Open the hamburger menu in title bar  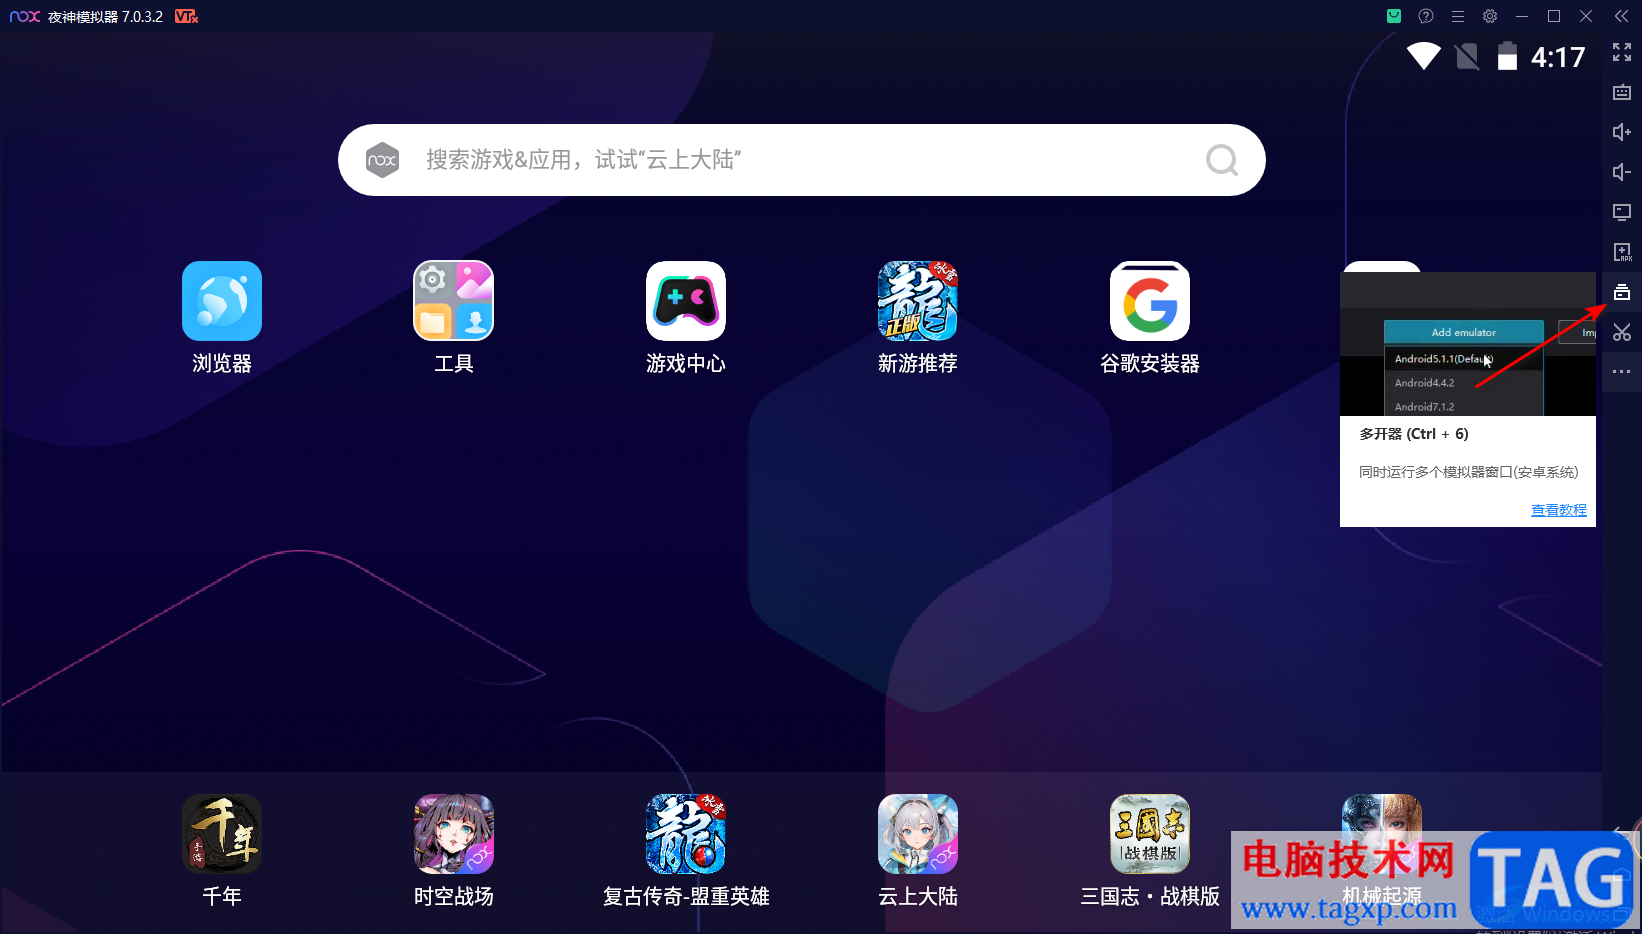(x=1458, y=16)
